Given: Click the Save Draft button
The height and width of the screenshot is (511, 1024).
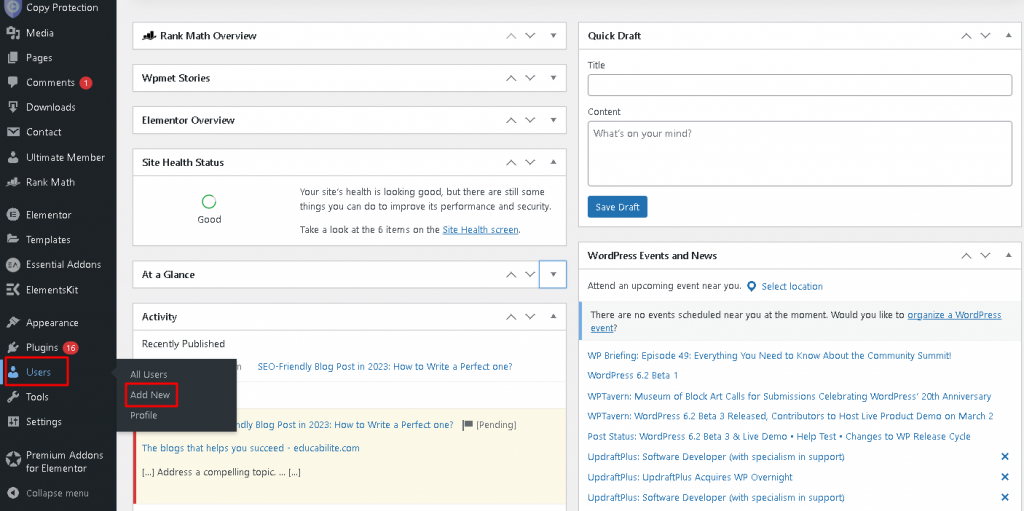Looking at the screenshot, I should 617,207.
